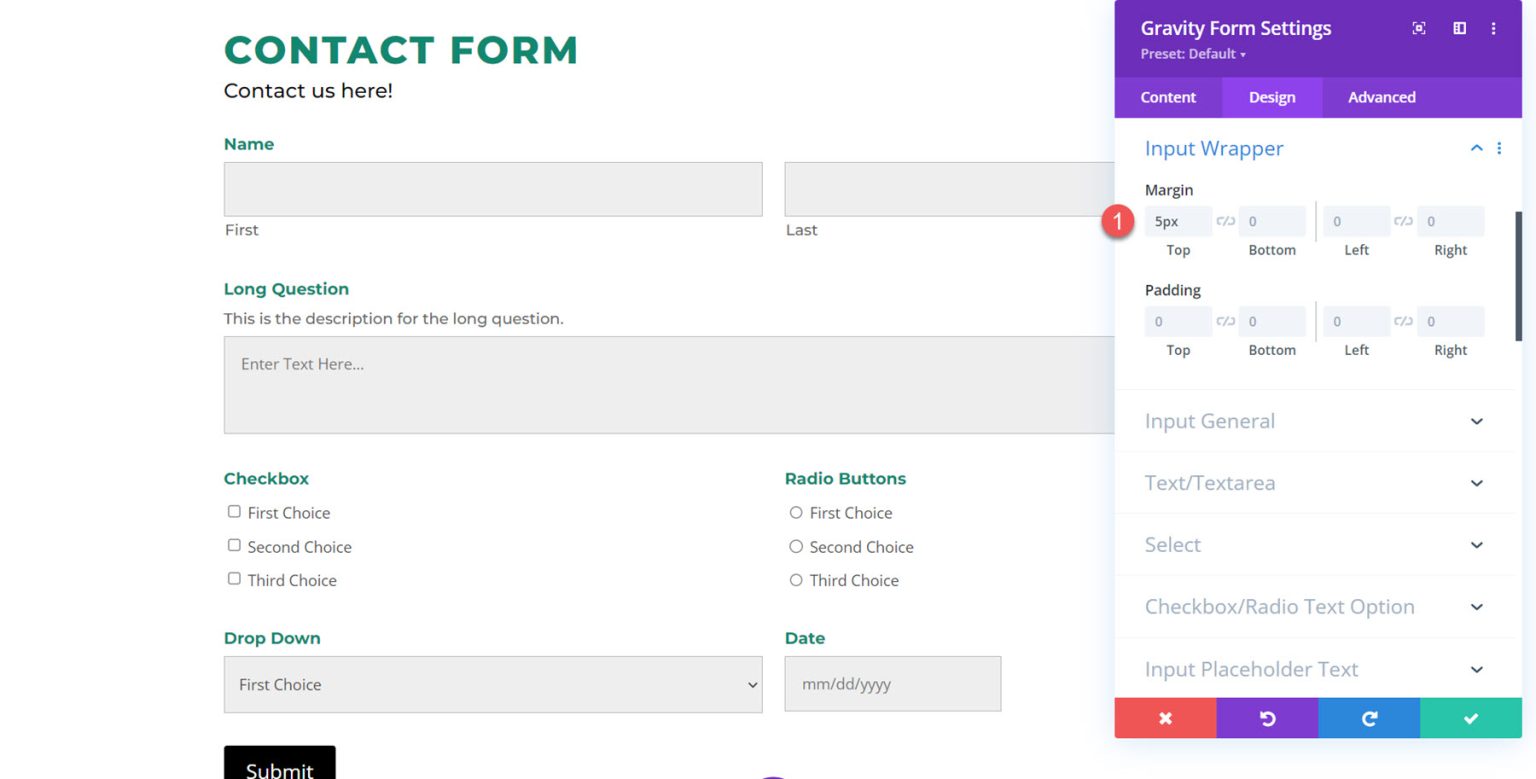
Task: Snap the settings panel to the side
Action: click(1458, 28)
